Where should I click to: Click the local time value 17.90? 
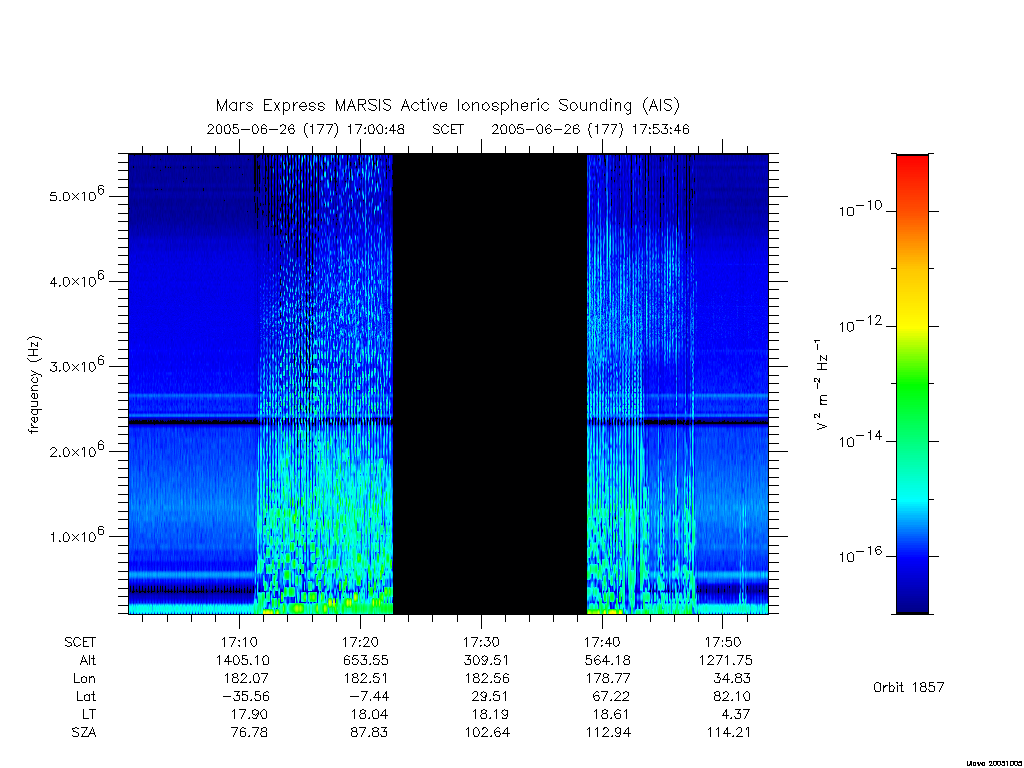point(249,714)
